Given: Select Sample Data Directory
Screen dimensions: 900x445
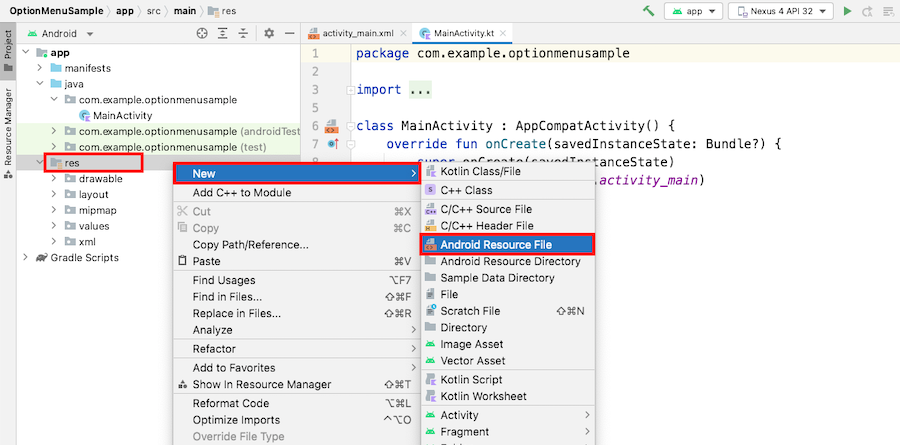Looking at the screenshot, I should pos(509,278).
